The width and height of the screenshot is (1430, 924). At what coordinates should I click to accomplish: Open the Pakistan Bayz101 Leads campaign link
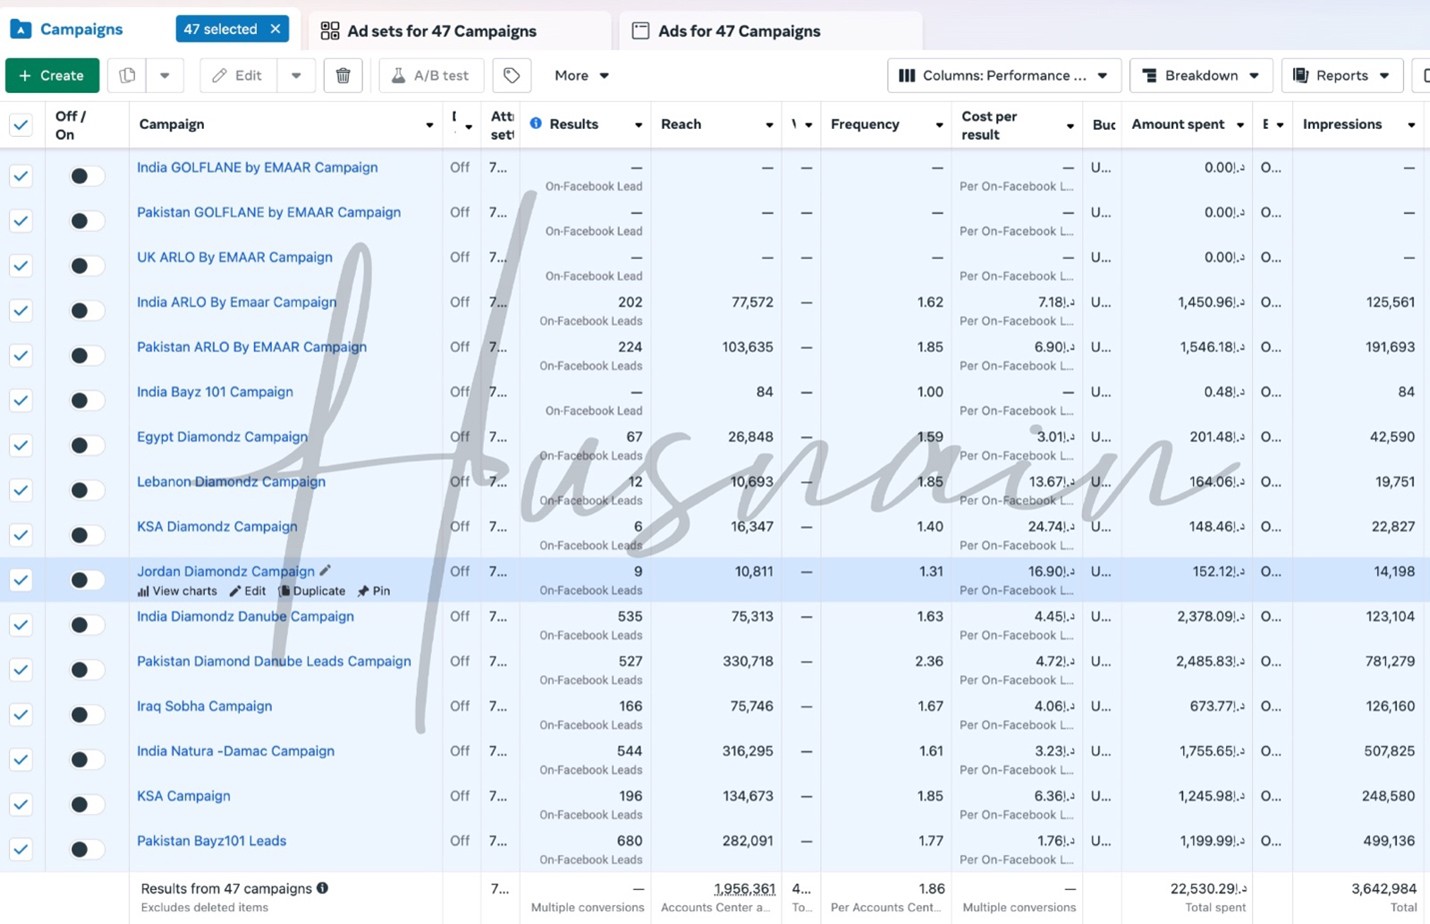(211, 841)
